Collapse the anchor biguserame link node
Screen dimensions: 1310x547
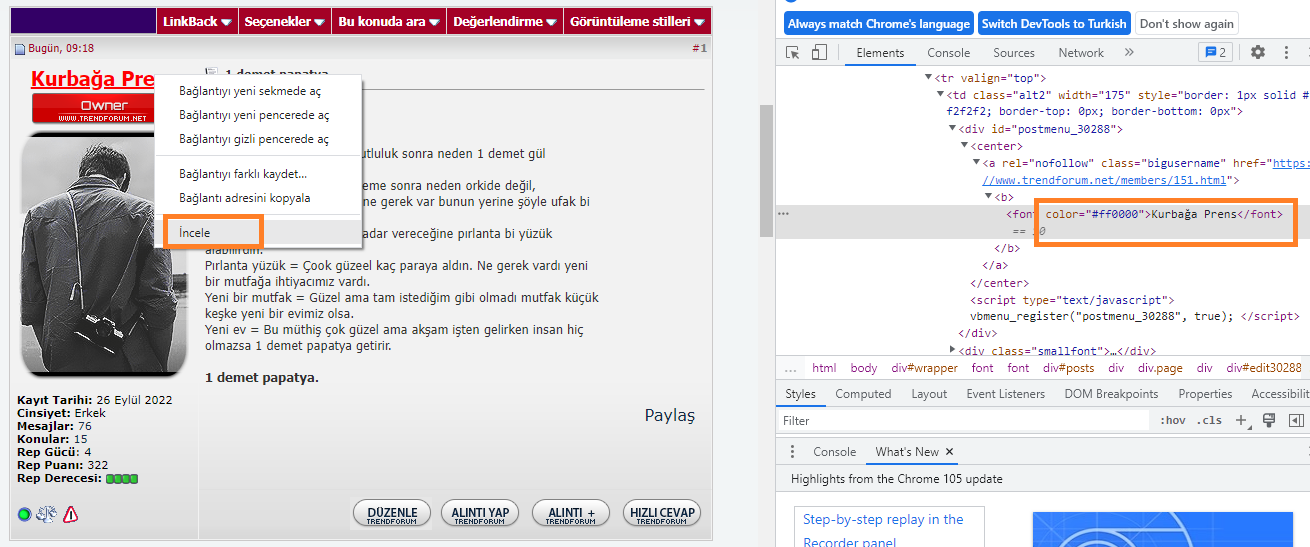coord(976,163)
